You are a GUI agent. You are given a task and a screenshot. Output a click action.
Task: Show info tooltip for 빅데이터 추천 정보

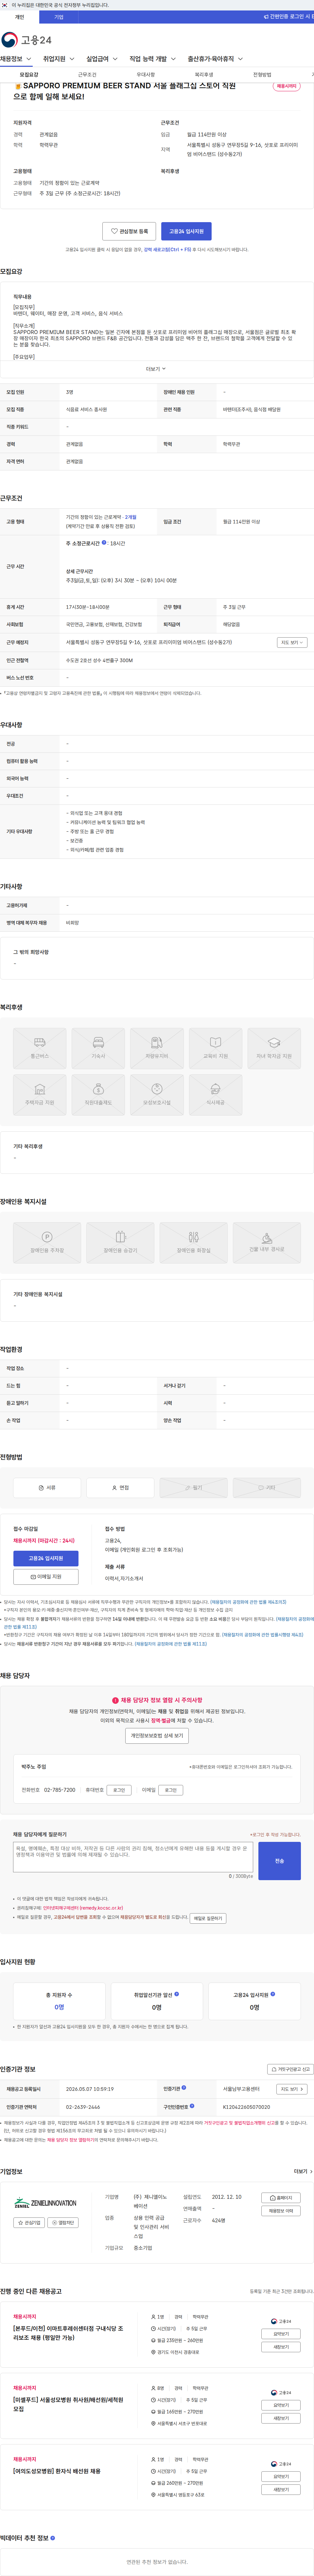point(53,2538)
